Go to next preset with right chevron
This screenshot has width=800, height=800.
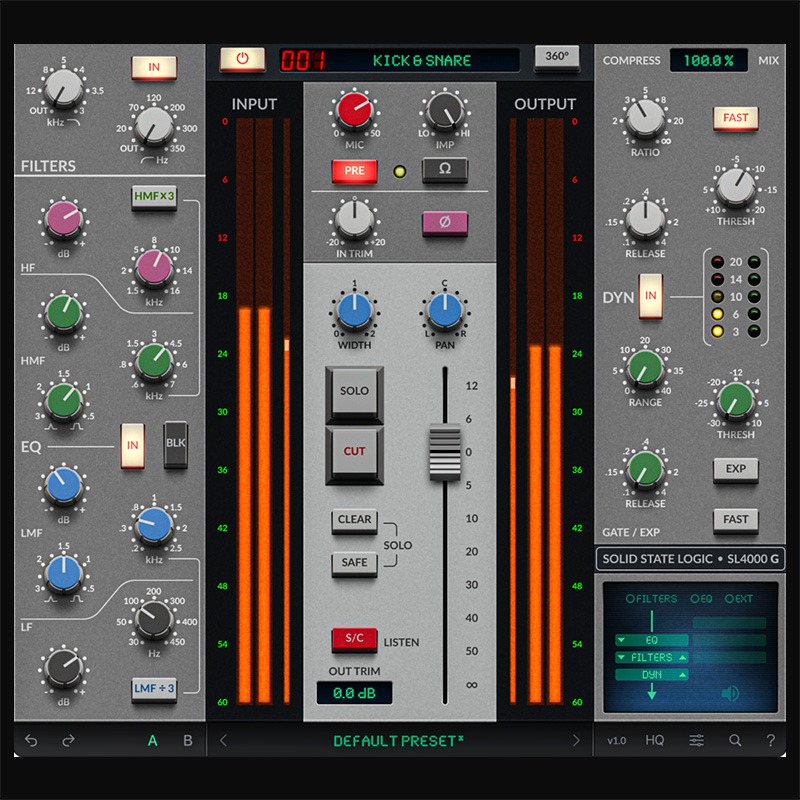pyautogui.click(x=576, y=740)
